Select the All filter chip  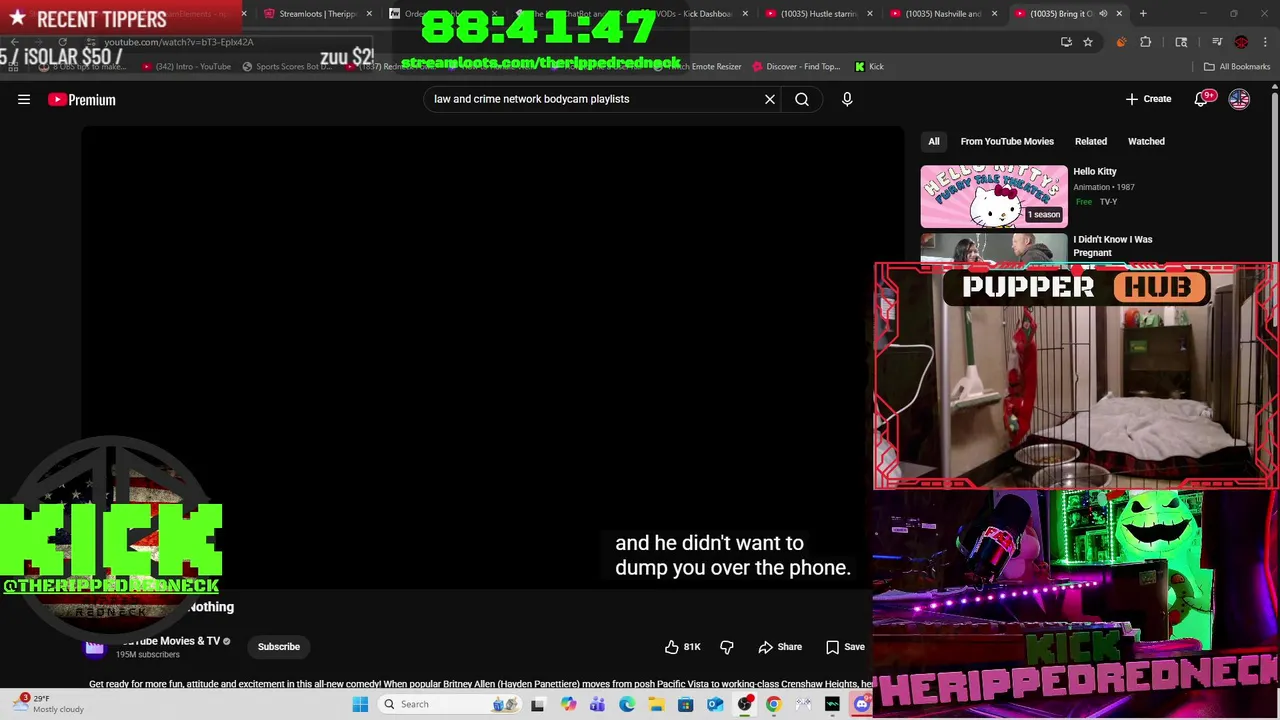pos(933,141)
